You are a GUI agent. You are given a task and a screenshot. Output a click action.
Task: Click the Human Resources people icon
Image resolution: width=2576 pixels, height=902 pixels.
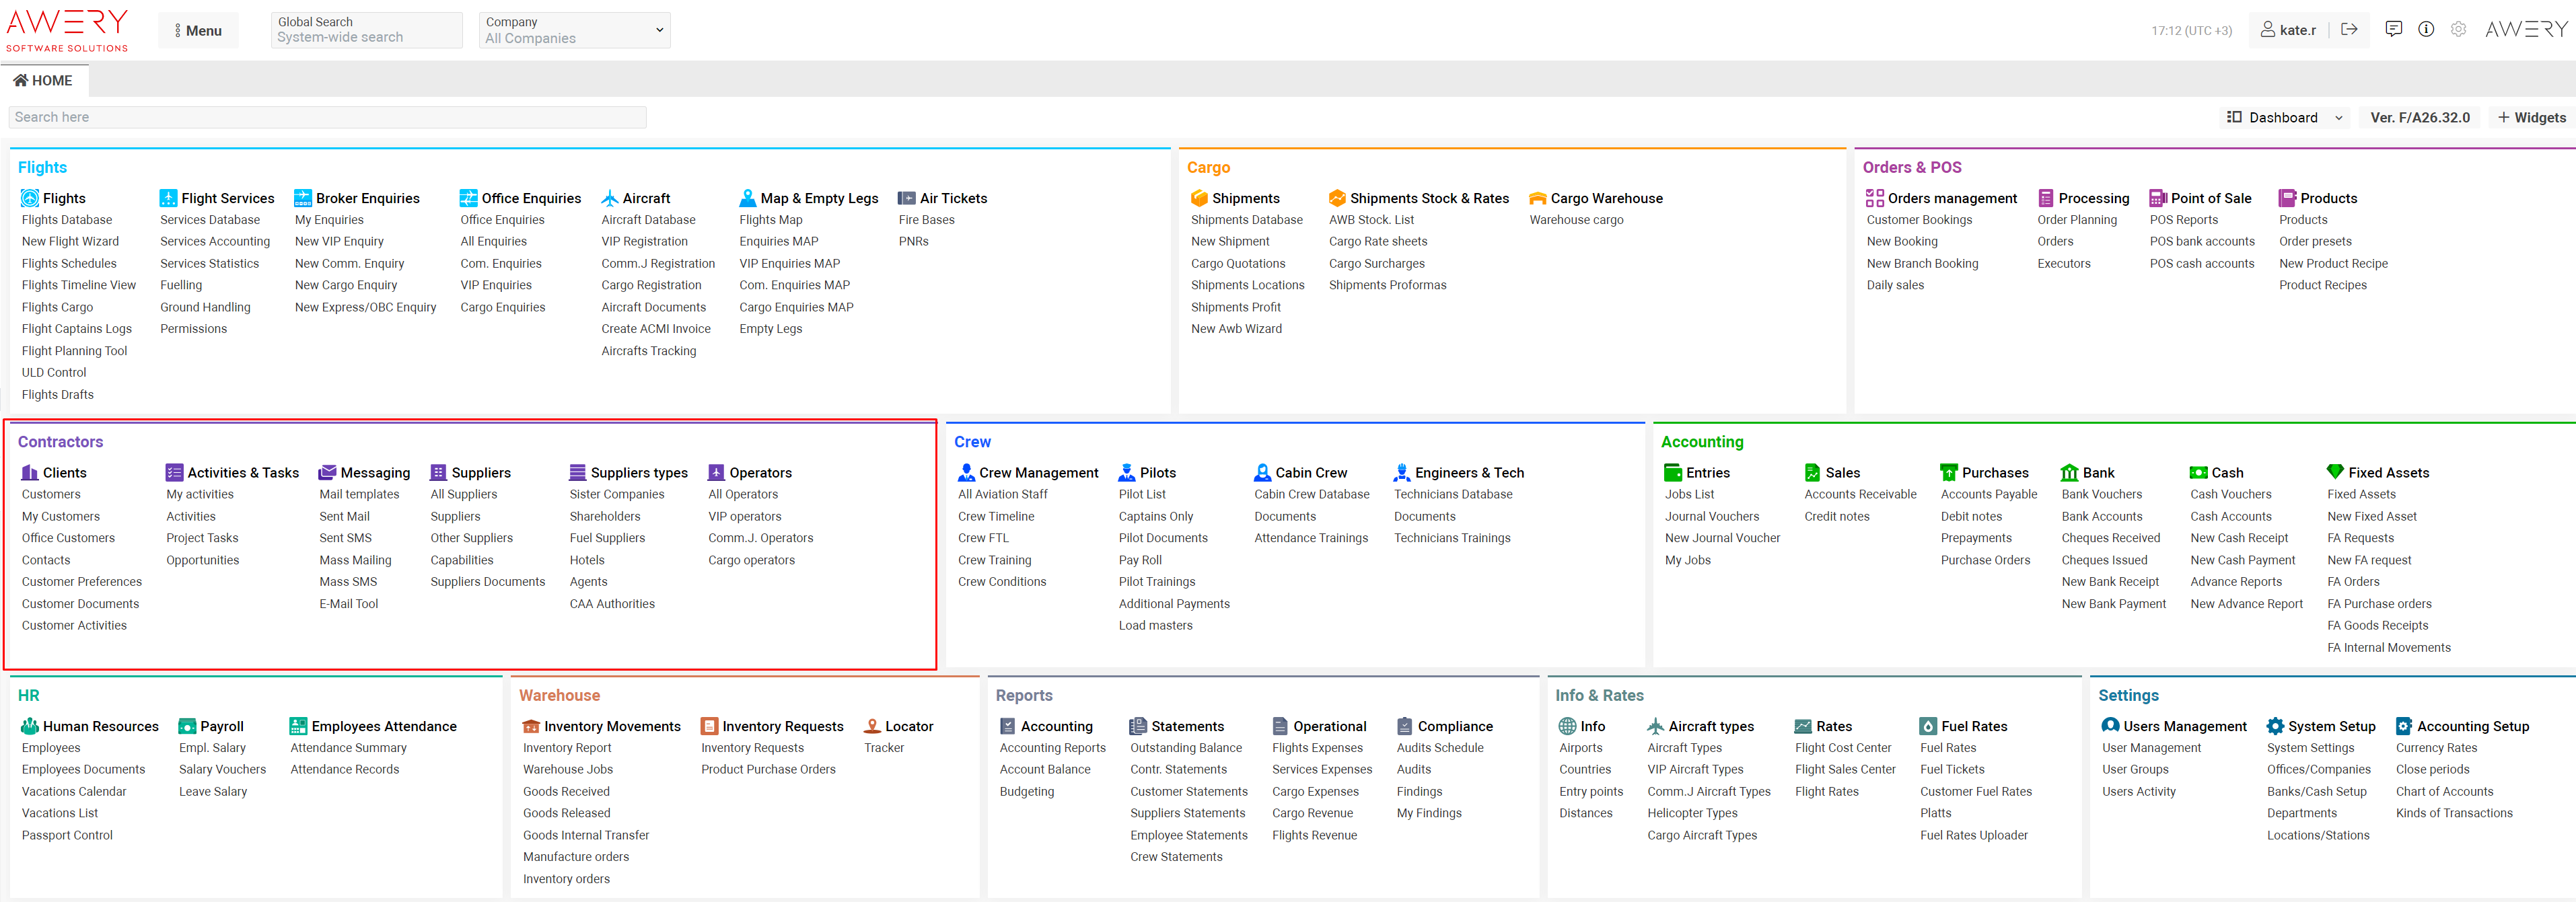[x=30, y=726]
